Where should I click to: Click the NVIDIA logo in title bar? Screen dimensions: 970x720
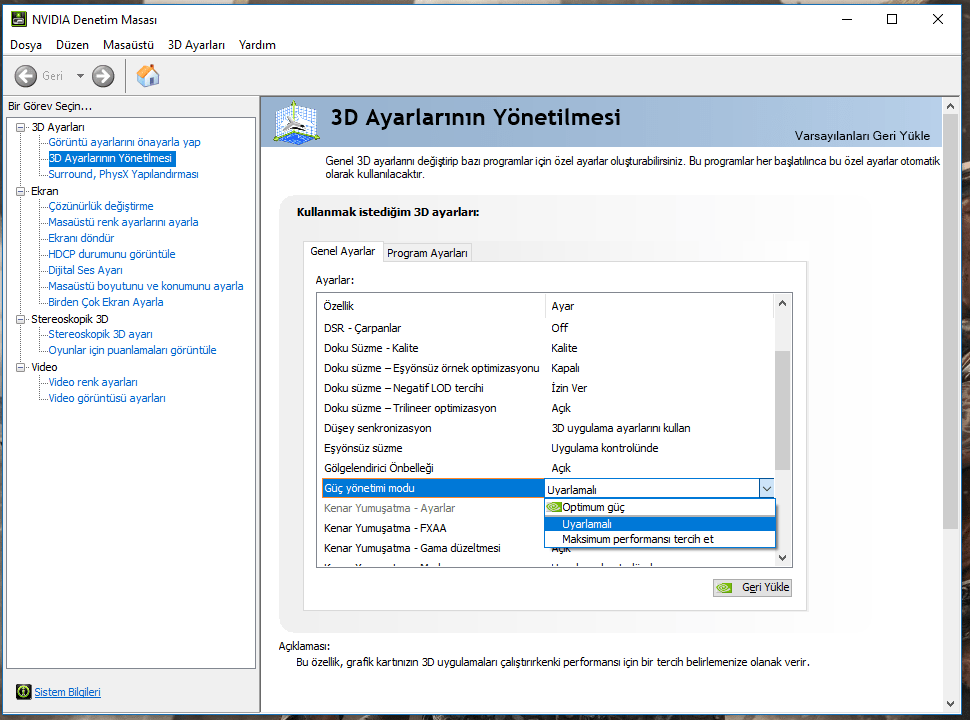(19, 19)
